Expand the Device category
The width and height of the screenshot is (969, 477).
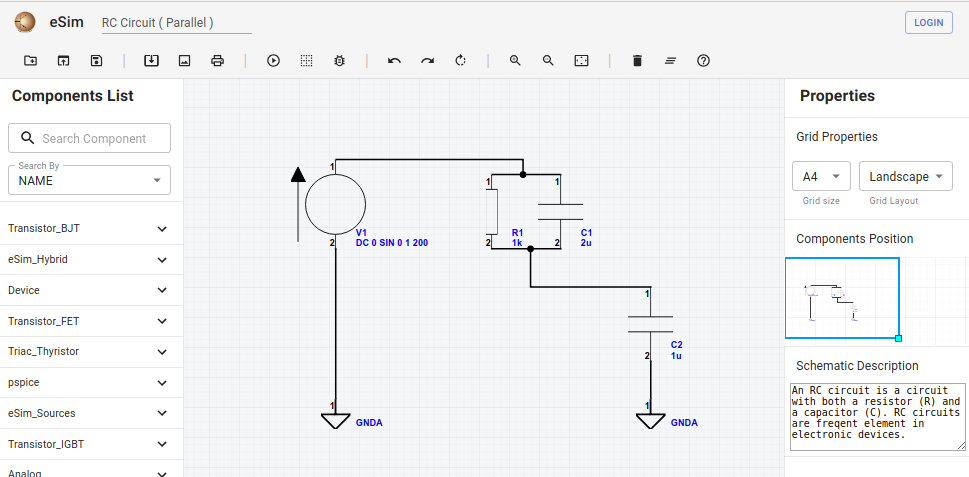pyautogui.click(x=91, y=290)
